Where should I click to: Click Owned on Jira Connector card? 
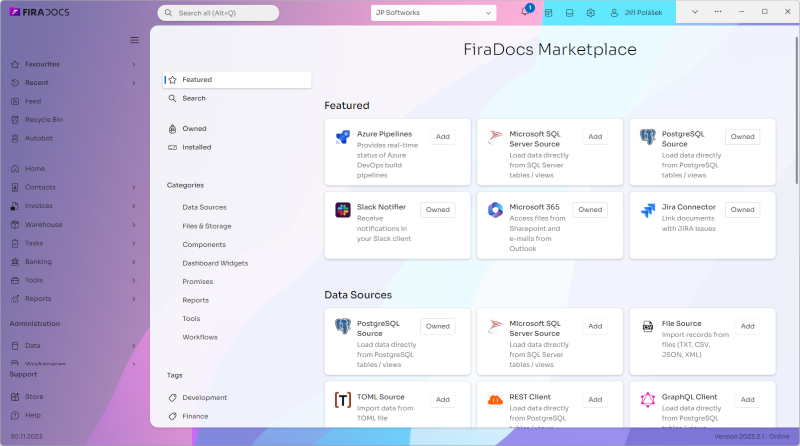742,210
